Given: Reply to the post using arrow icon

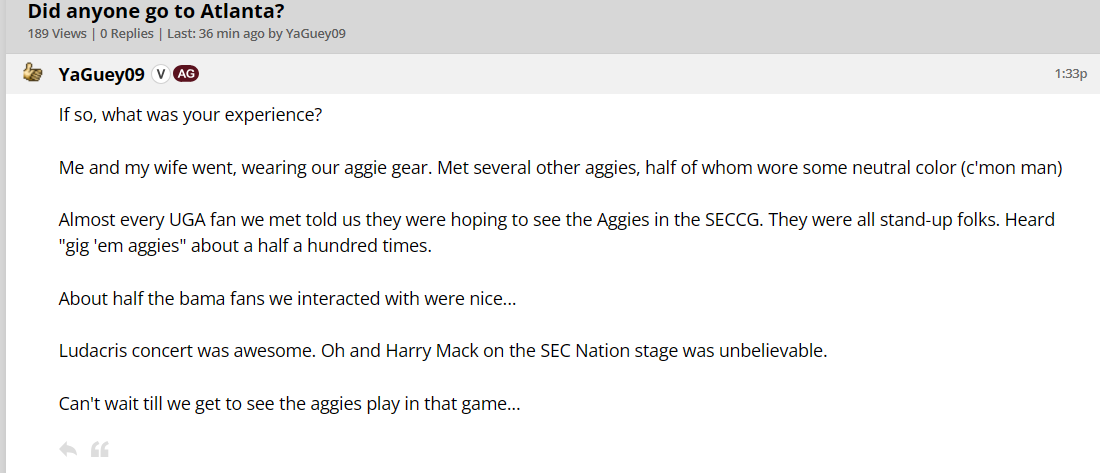Looking at the screenshot, I should tap(68, 449).
